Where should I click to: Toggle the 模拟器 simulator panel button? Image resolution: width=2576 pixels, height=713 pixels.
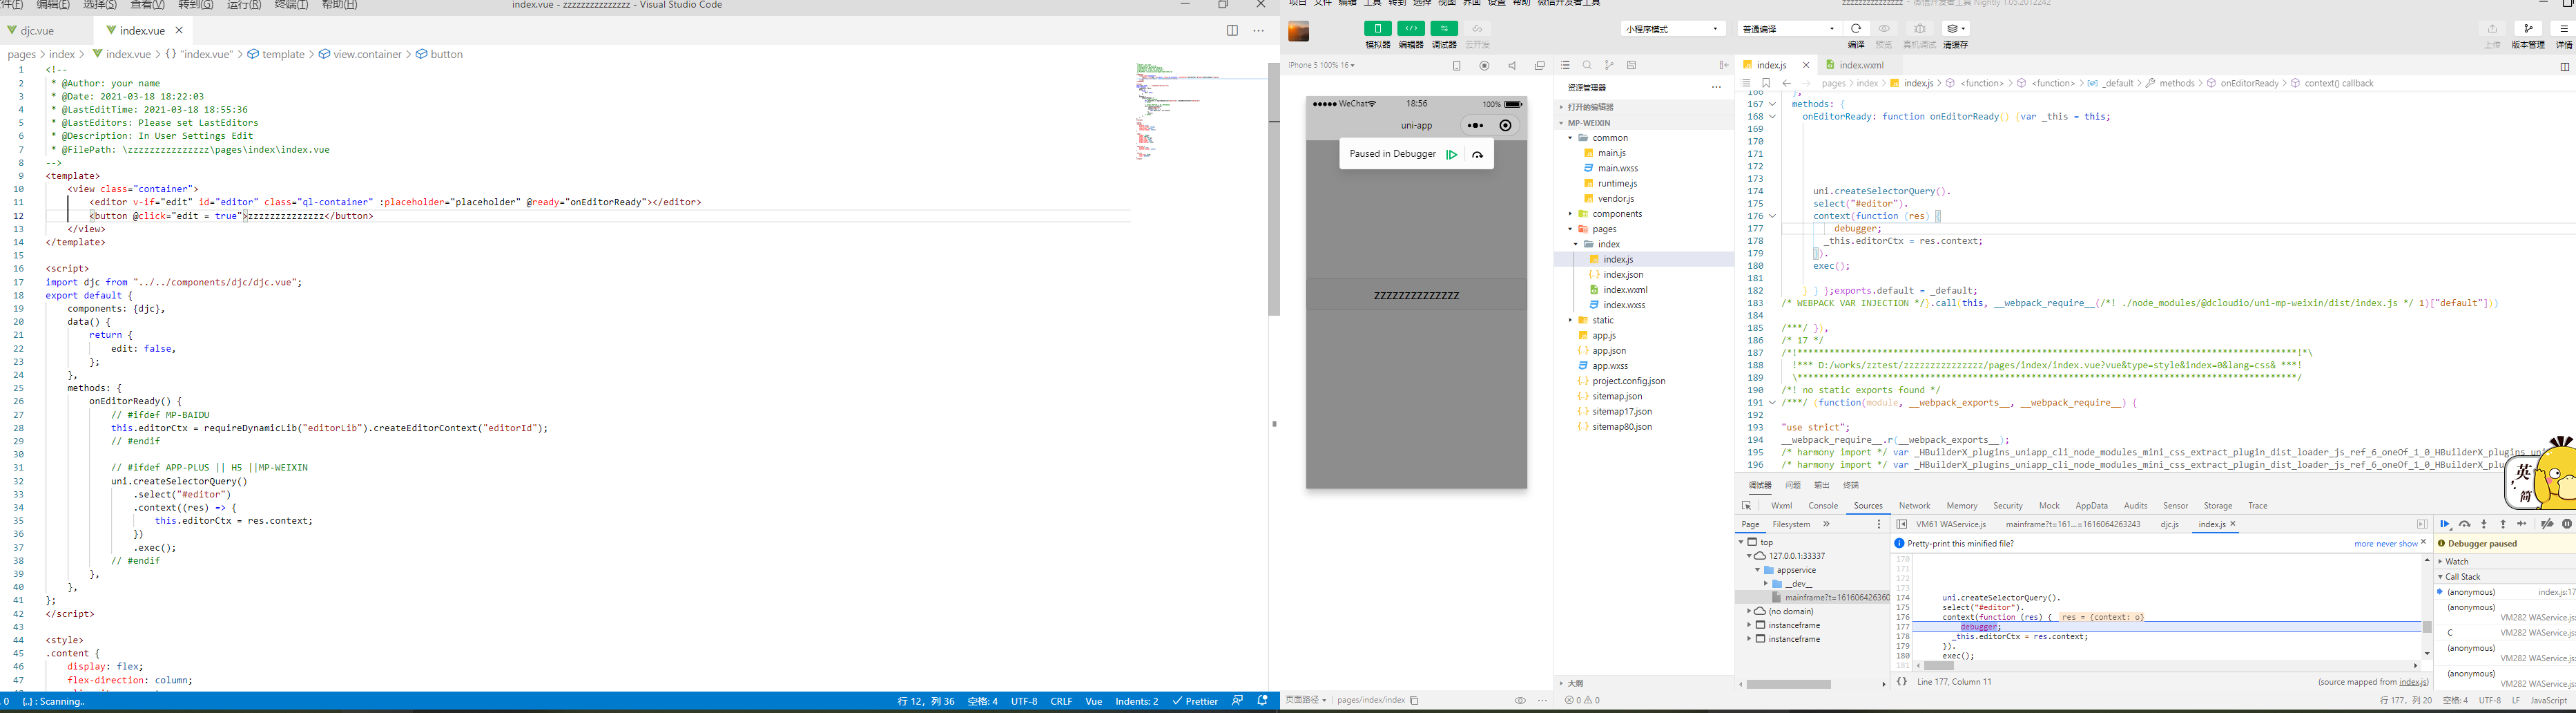coord(1377,29)
